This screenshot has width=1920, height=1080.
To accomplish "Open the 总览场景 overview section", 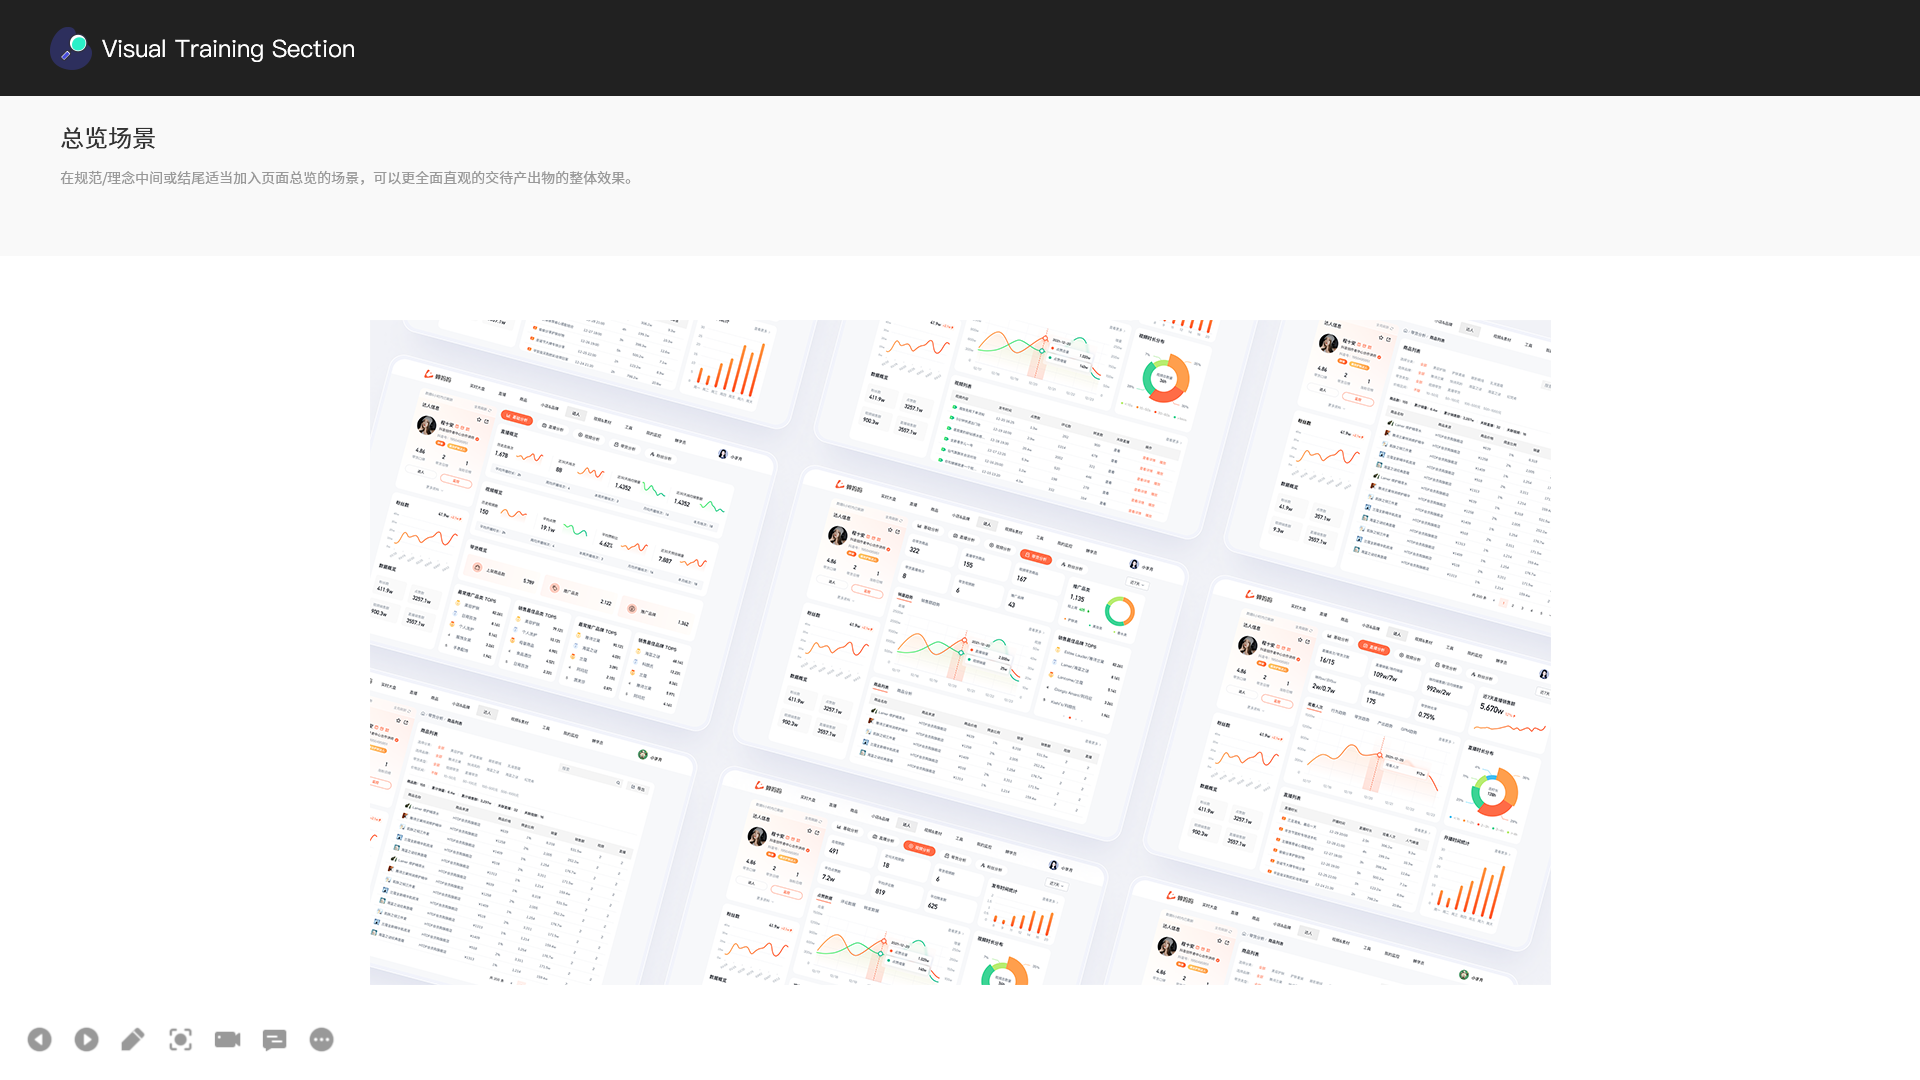I will pos(109,138).
